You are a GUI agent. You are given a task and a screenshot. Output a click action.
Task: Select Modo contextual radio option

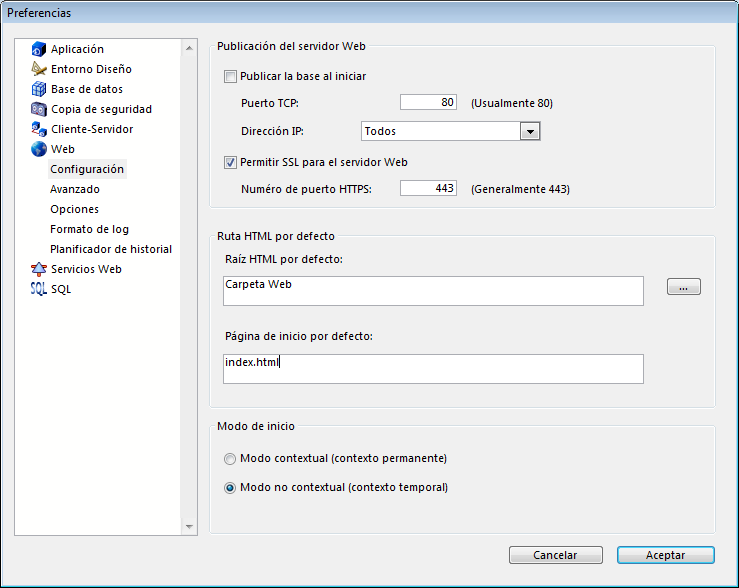[231, 459]
